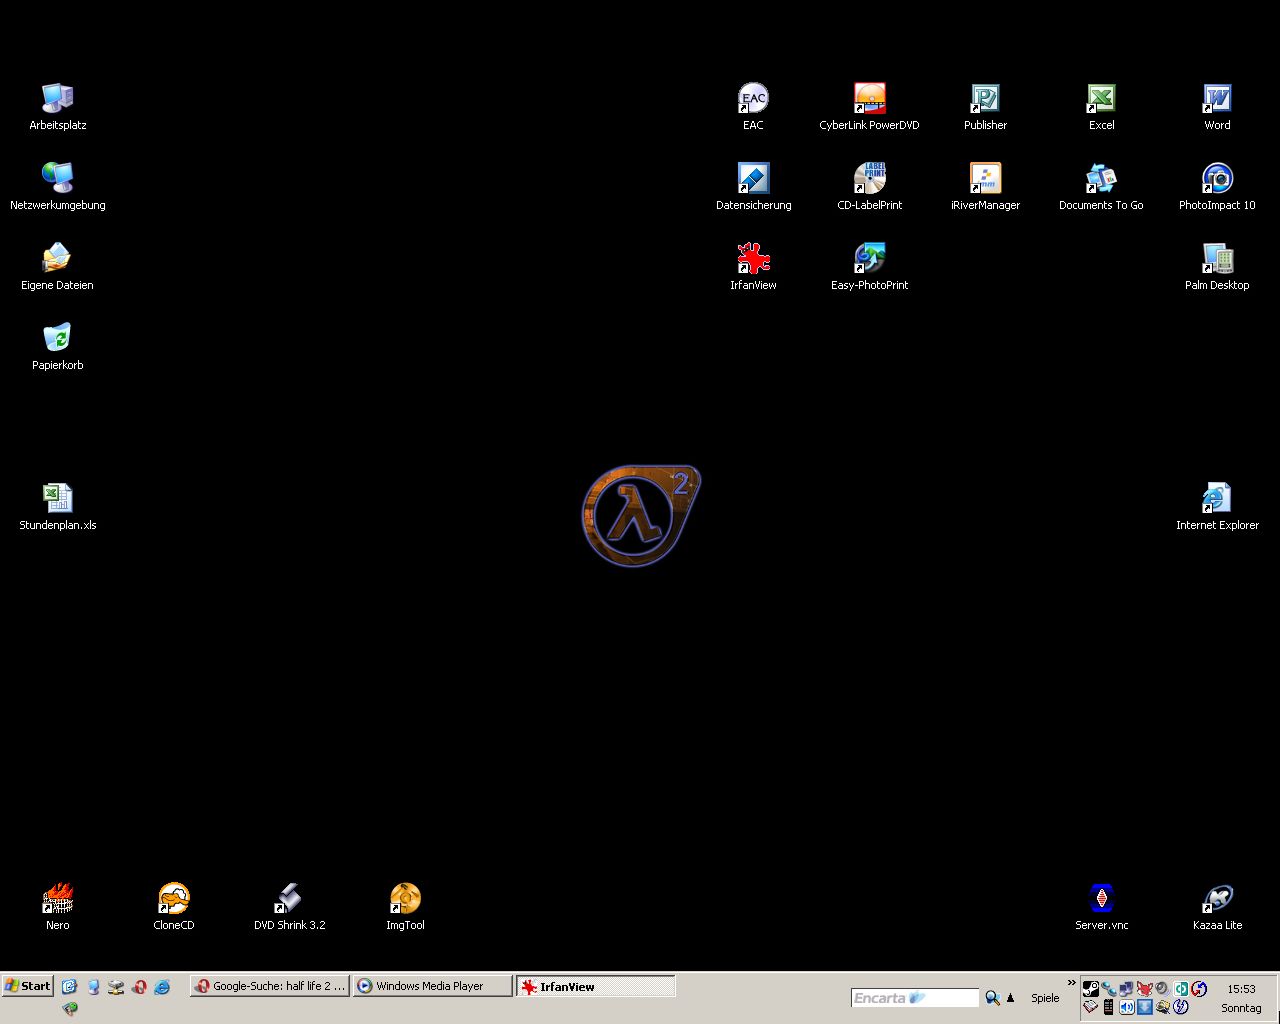Click the Encarta search input field
Screen dimensions: 1280x1024
914,998
